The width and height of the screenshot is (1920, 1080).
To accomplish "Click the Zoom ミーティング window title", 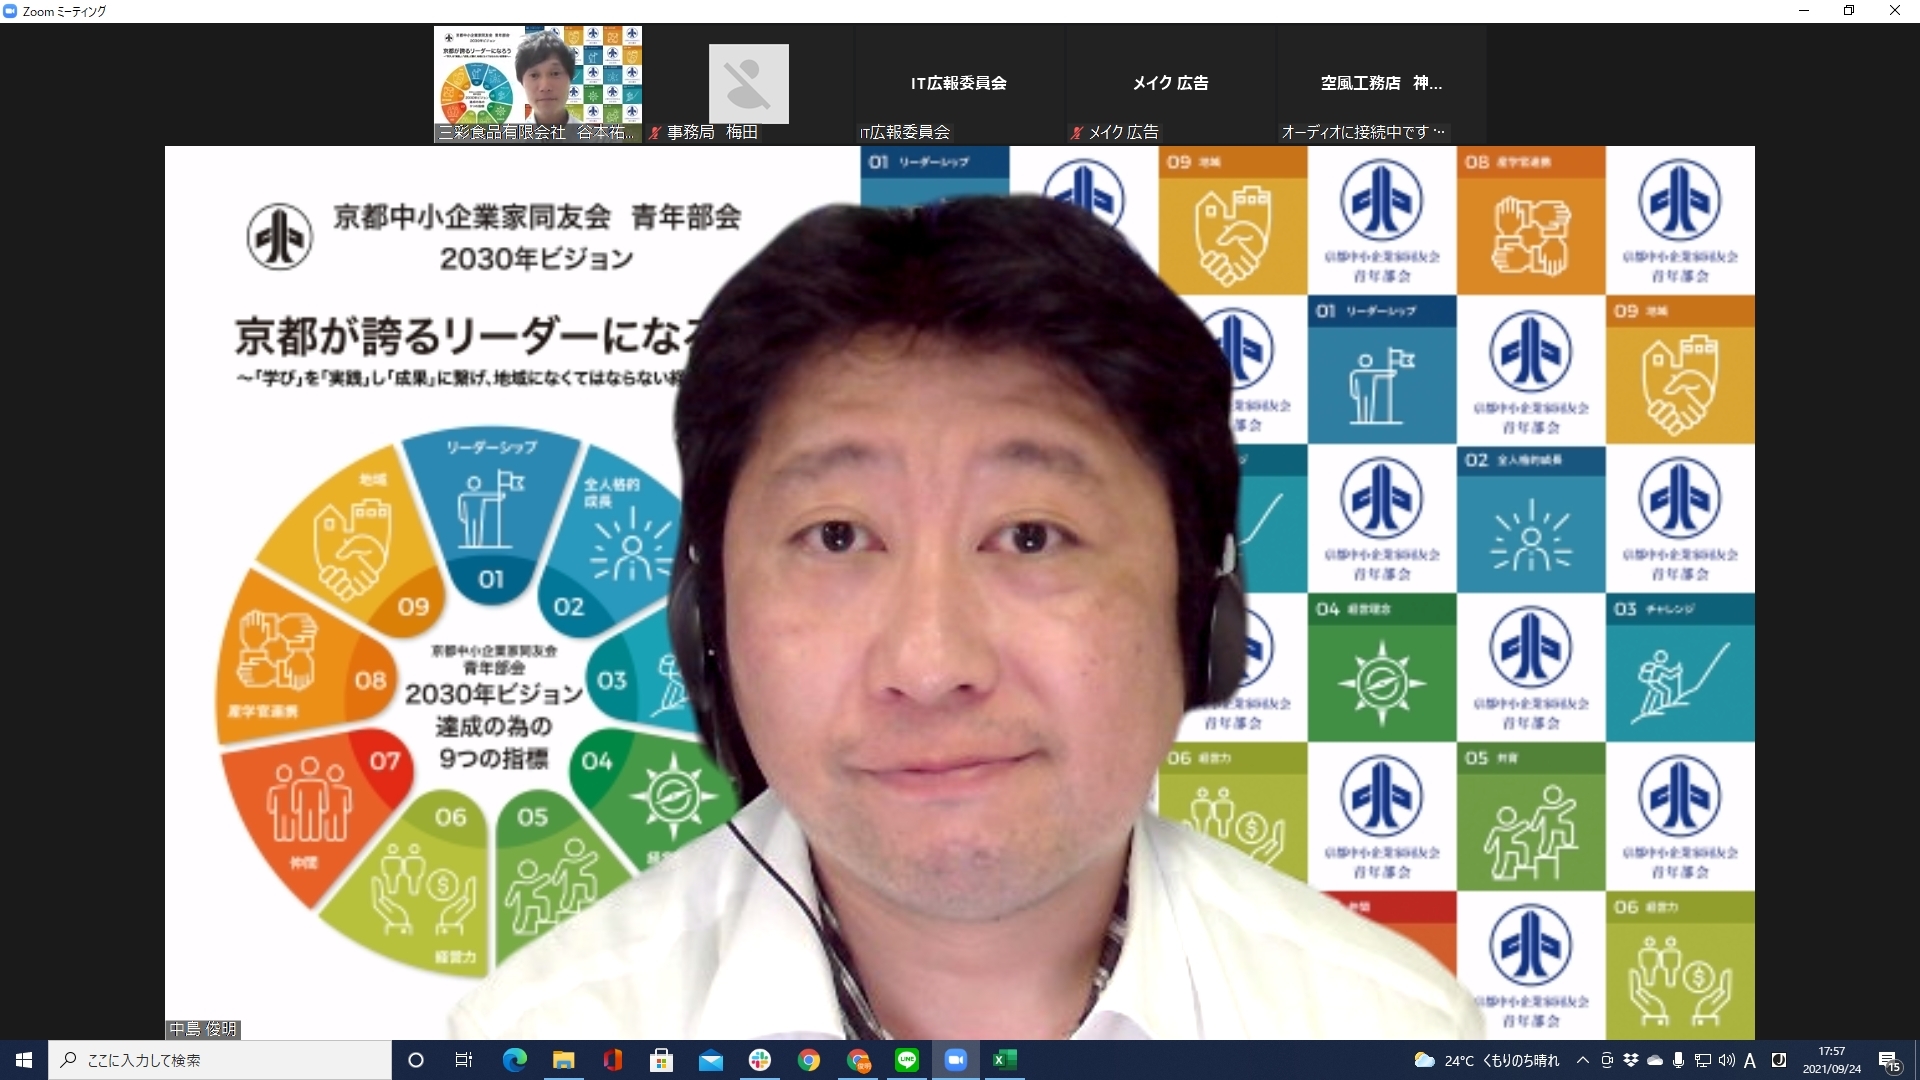I will (x=64, y=11).
